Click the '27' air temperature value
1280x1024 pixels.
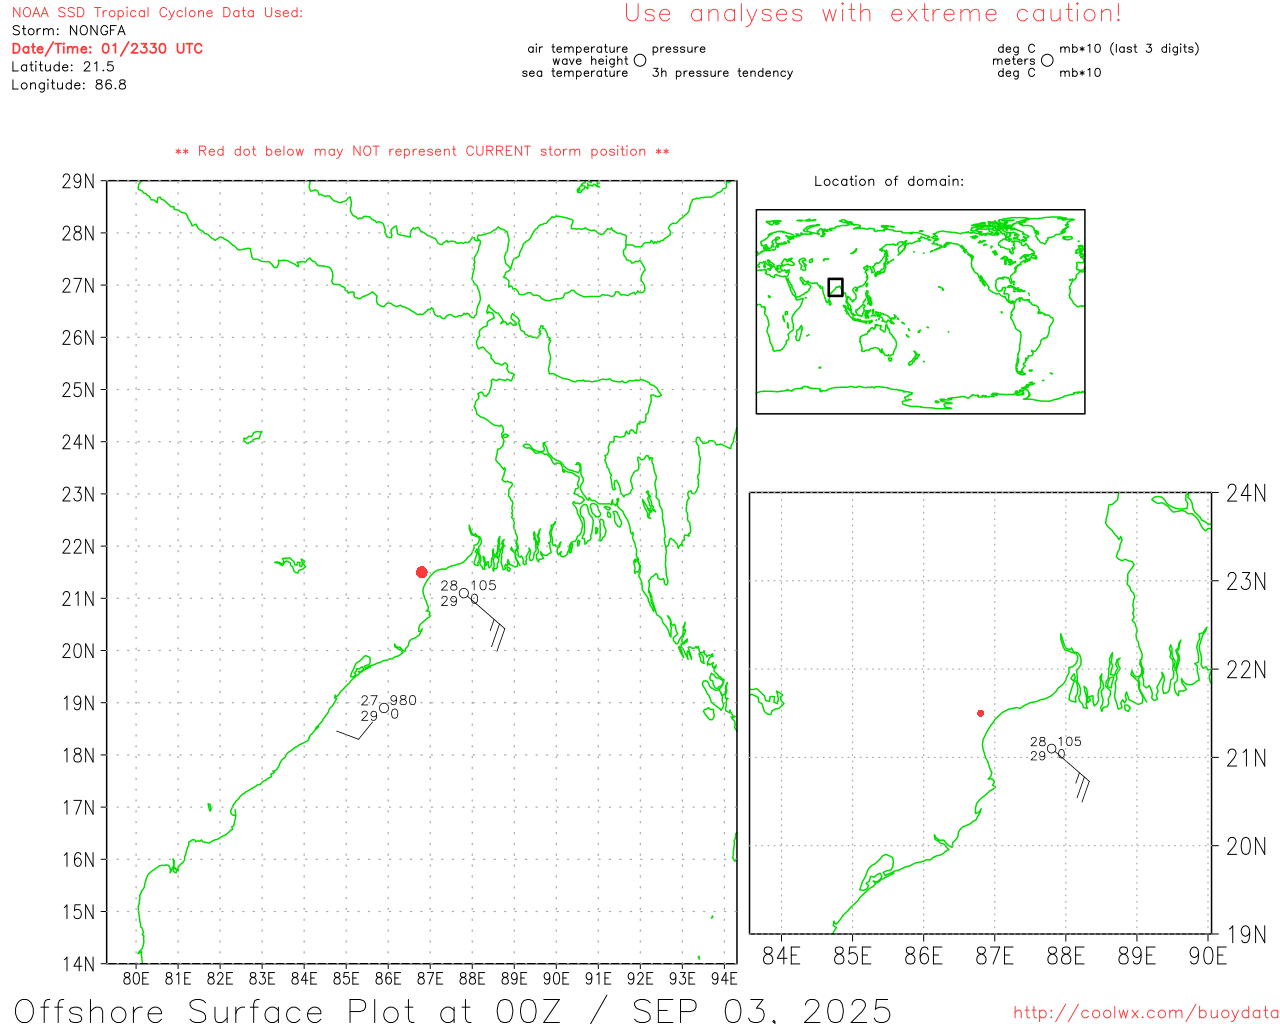[x=370, y=701]
